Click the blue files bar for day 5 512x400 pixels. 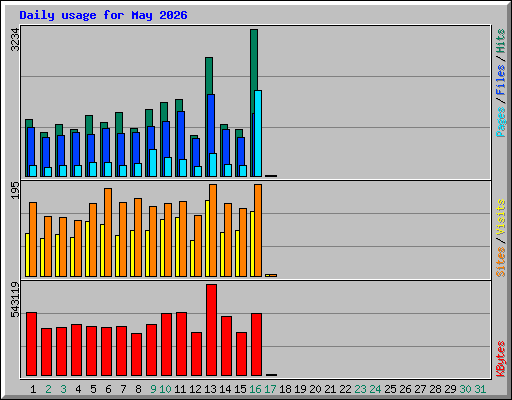(91, 148)
